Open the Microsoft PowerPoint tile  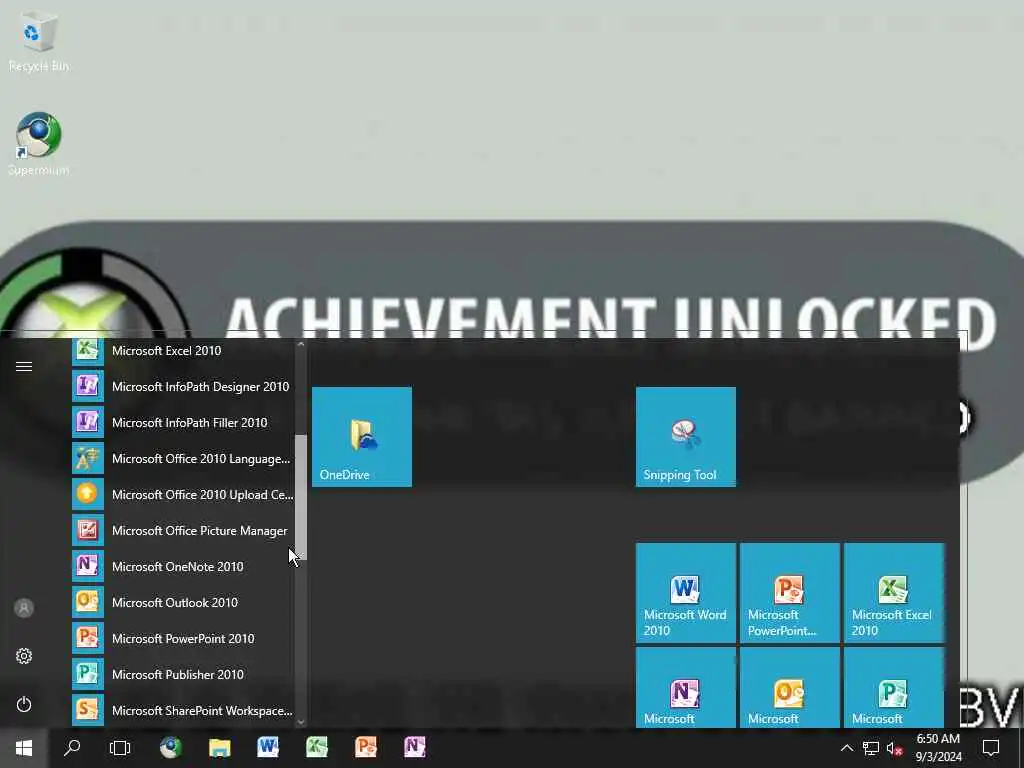tap(790, 593)
